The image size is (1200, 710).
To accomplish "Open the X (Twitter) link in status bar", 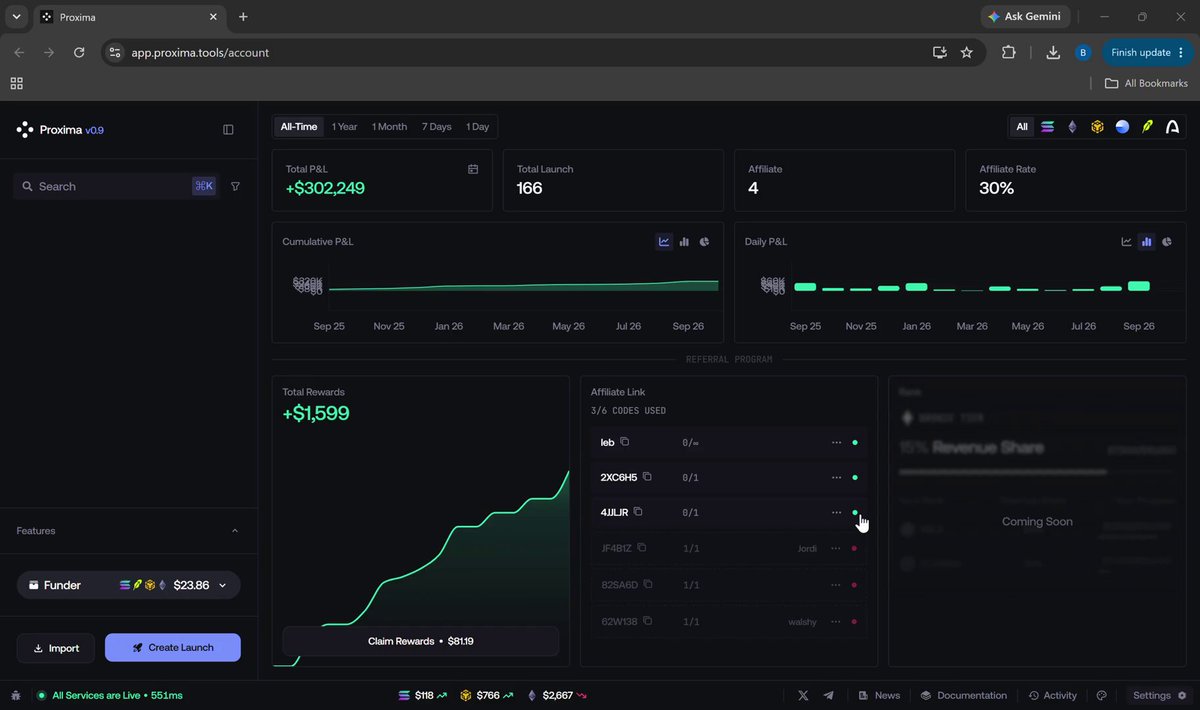I will (x=804, y=695).
